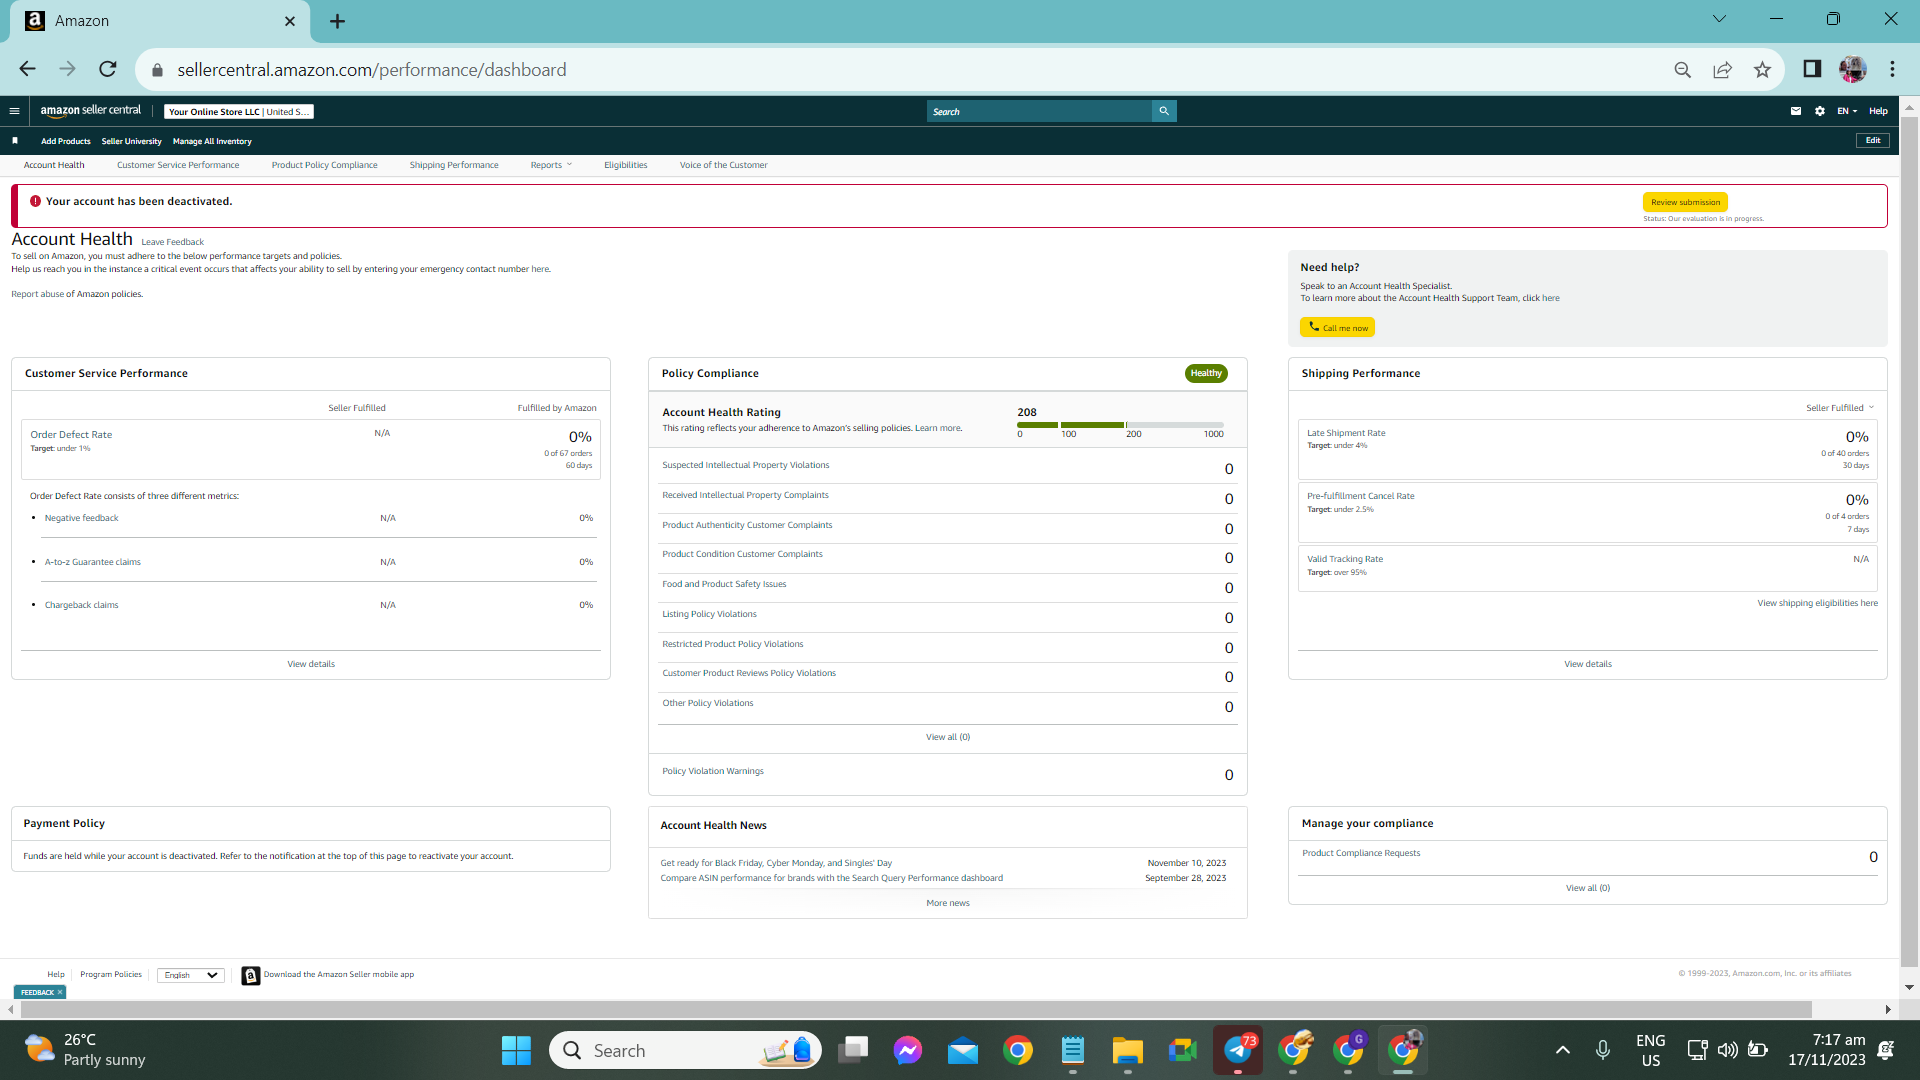1920x1080 pixels.
Task: Click the search magnifier button in Seller Central
Action: pos(1164,111)
